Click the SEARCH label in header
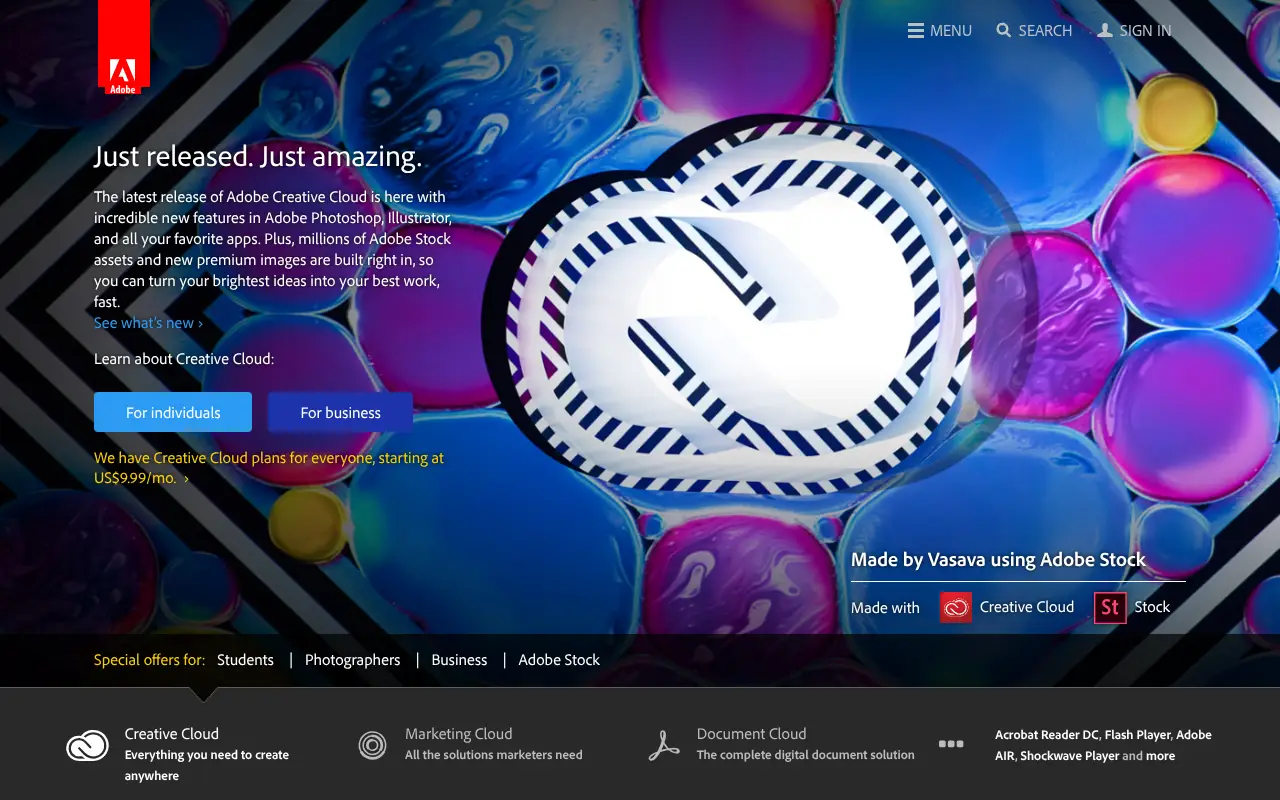This screenshot has width=1280, height=800. [1045, 31]
